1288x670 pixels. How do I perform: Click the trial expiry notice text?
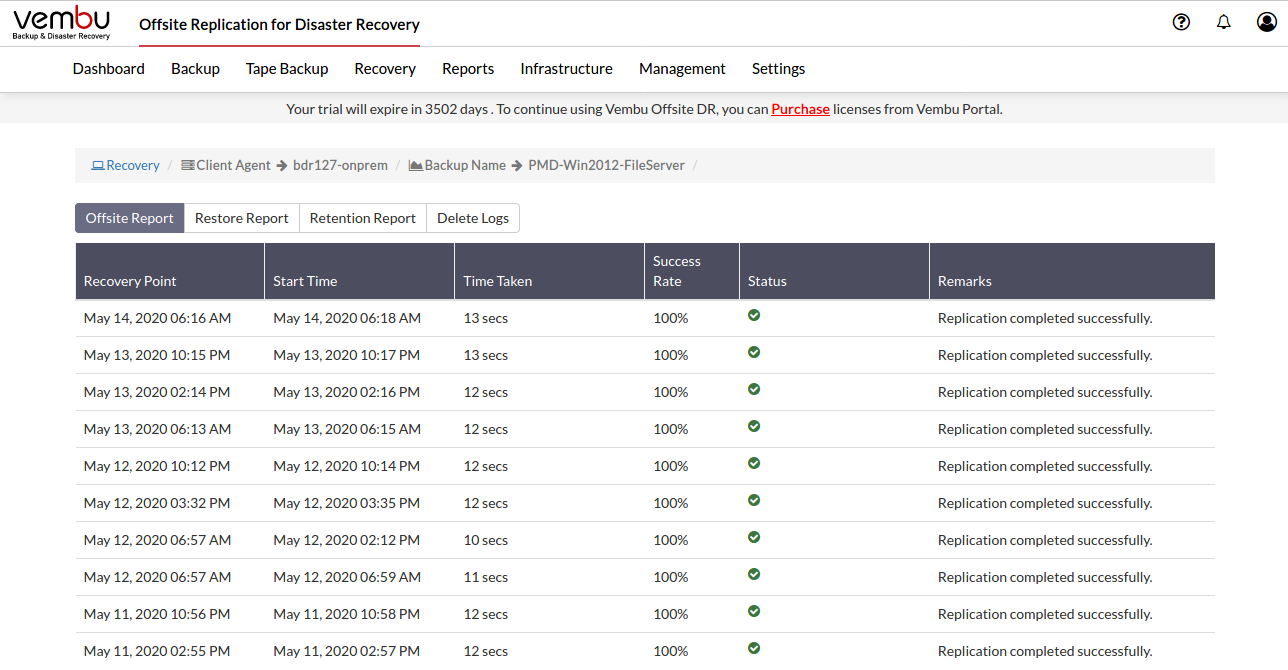644,109
